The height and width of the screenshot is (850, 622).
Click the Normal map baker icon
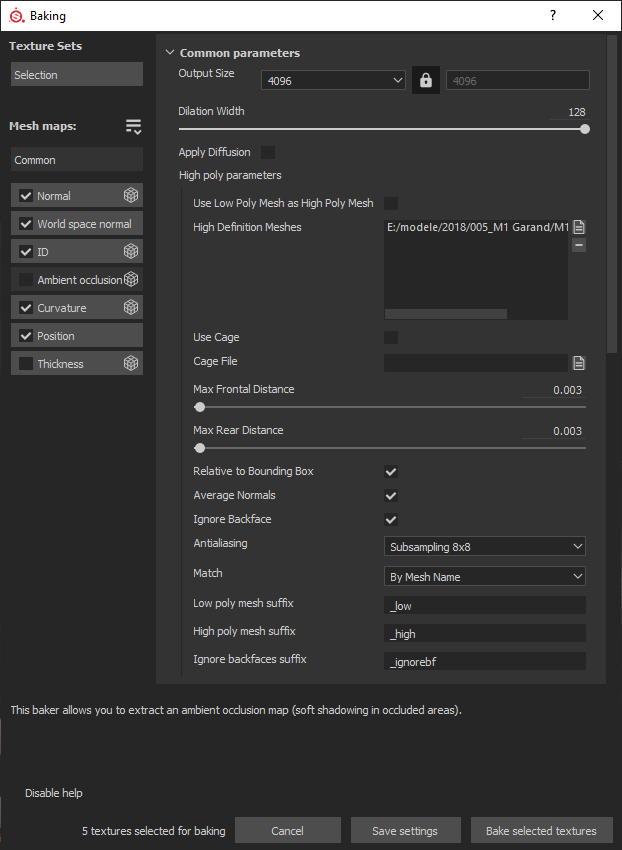tap(131, 196)
